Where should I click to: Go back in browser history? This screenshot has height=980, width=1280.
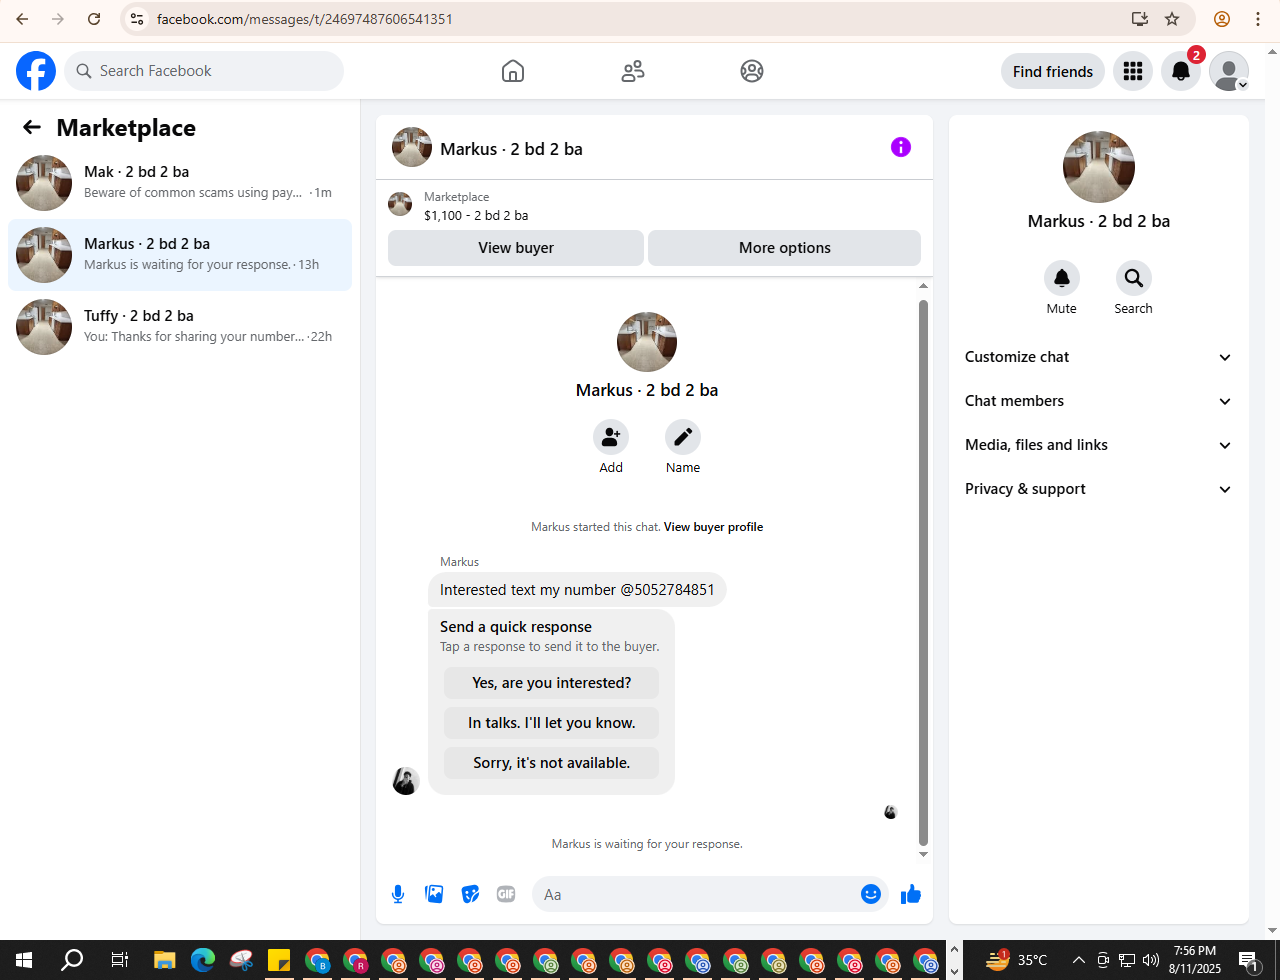point(22,19)
